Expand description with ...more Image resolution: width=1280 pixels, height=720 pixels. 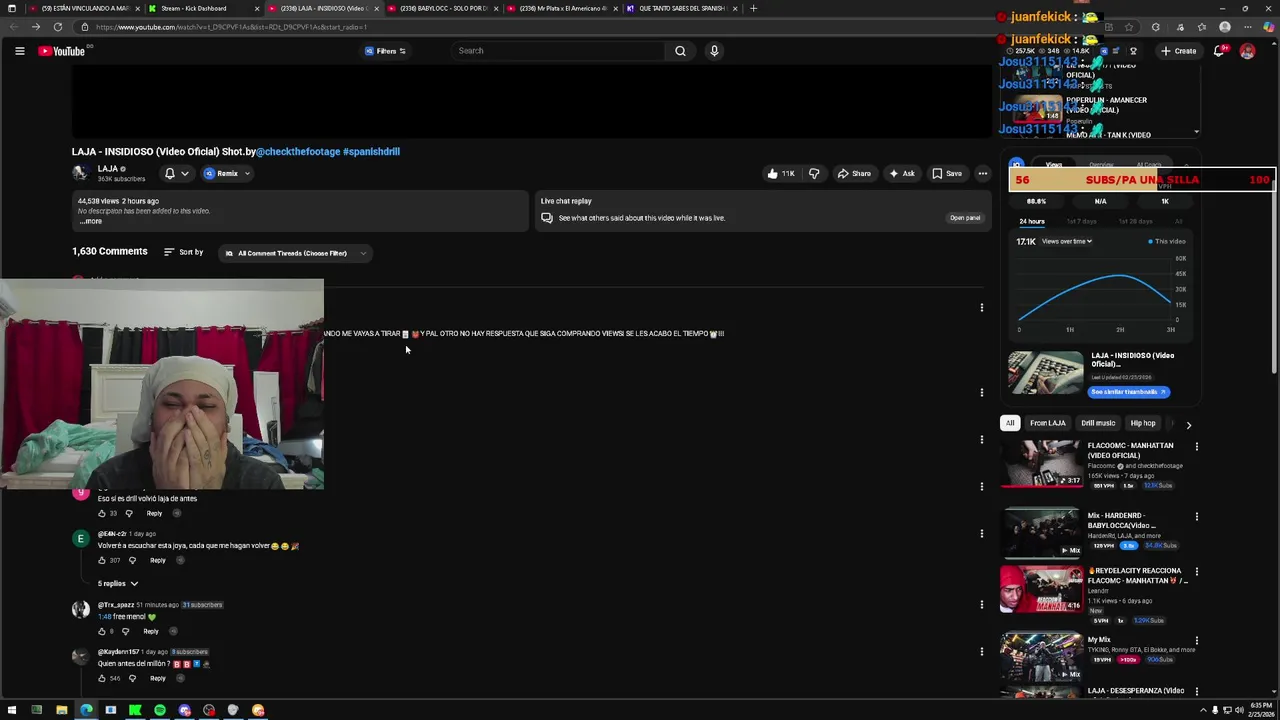(90, 221)
